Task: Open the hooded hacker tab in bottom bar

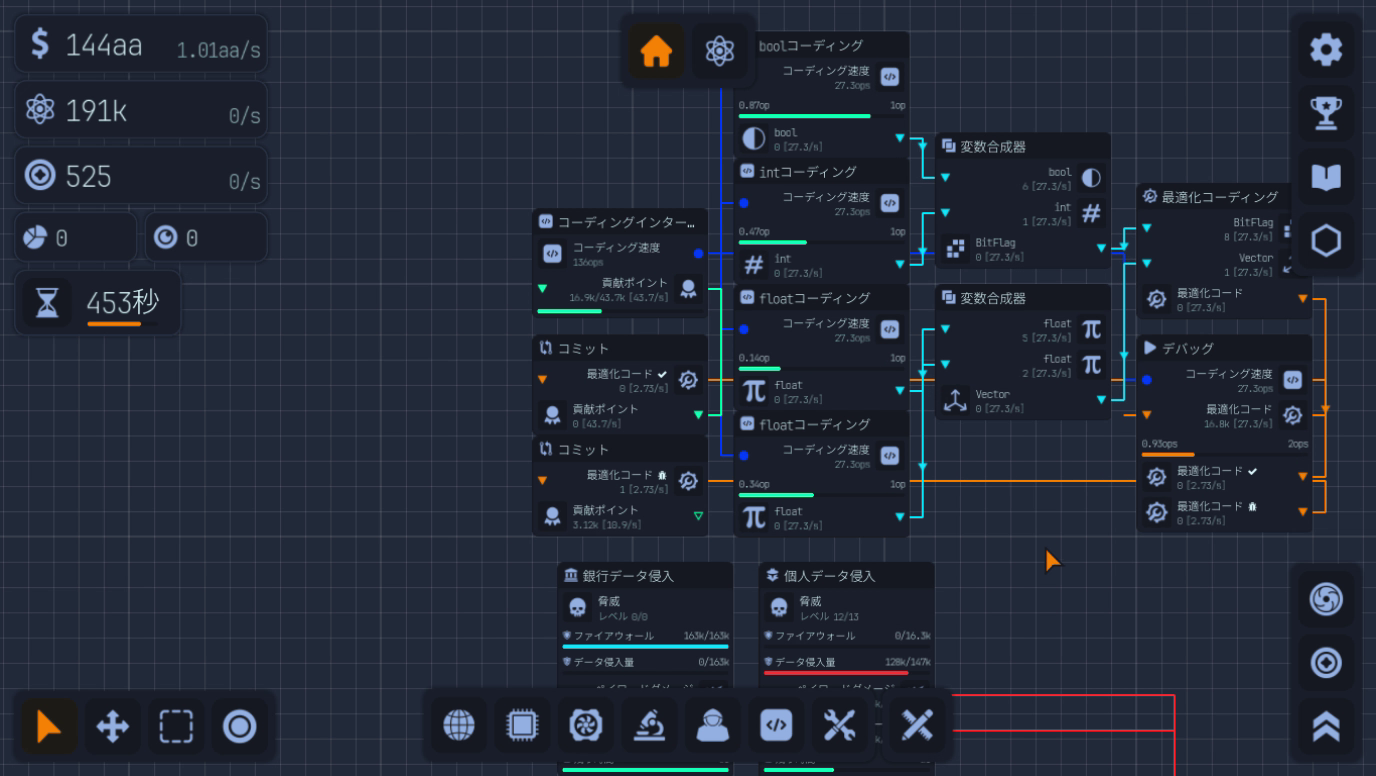Action: point(713,727)
